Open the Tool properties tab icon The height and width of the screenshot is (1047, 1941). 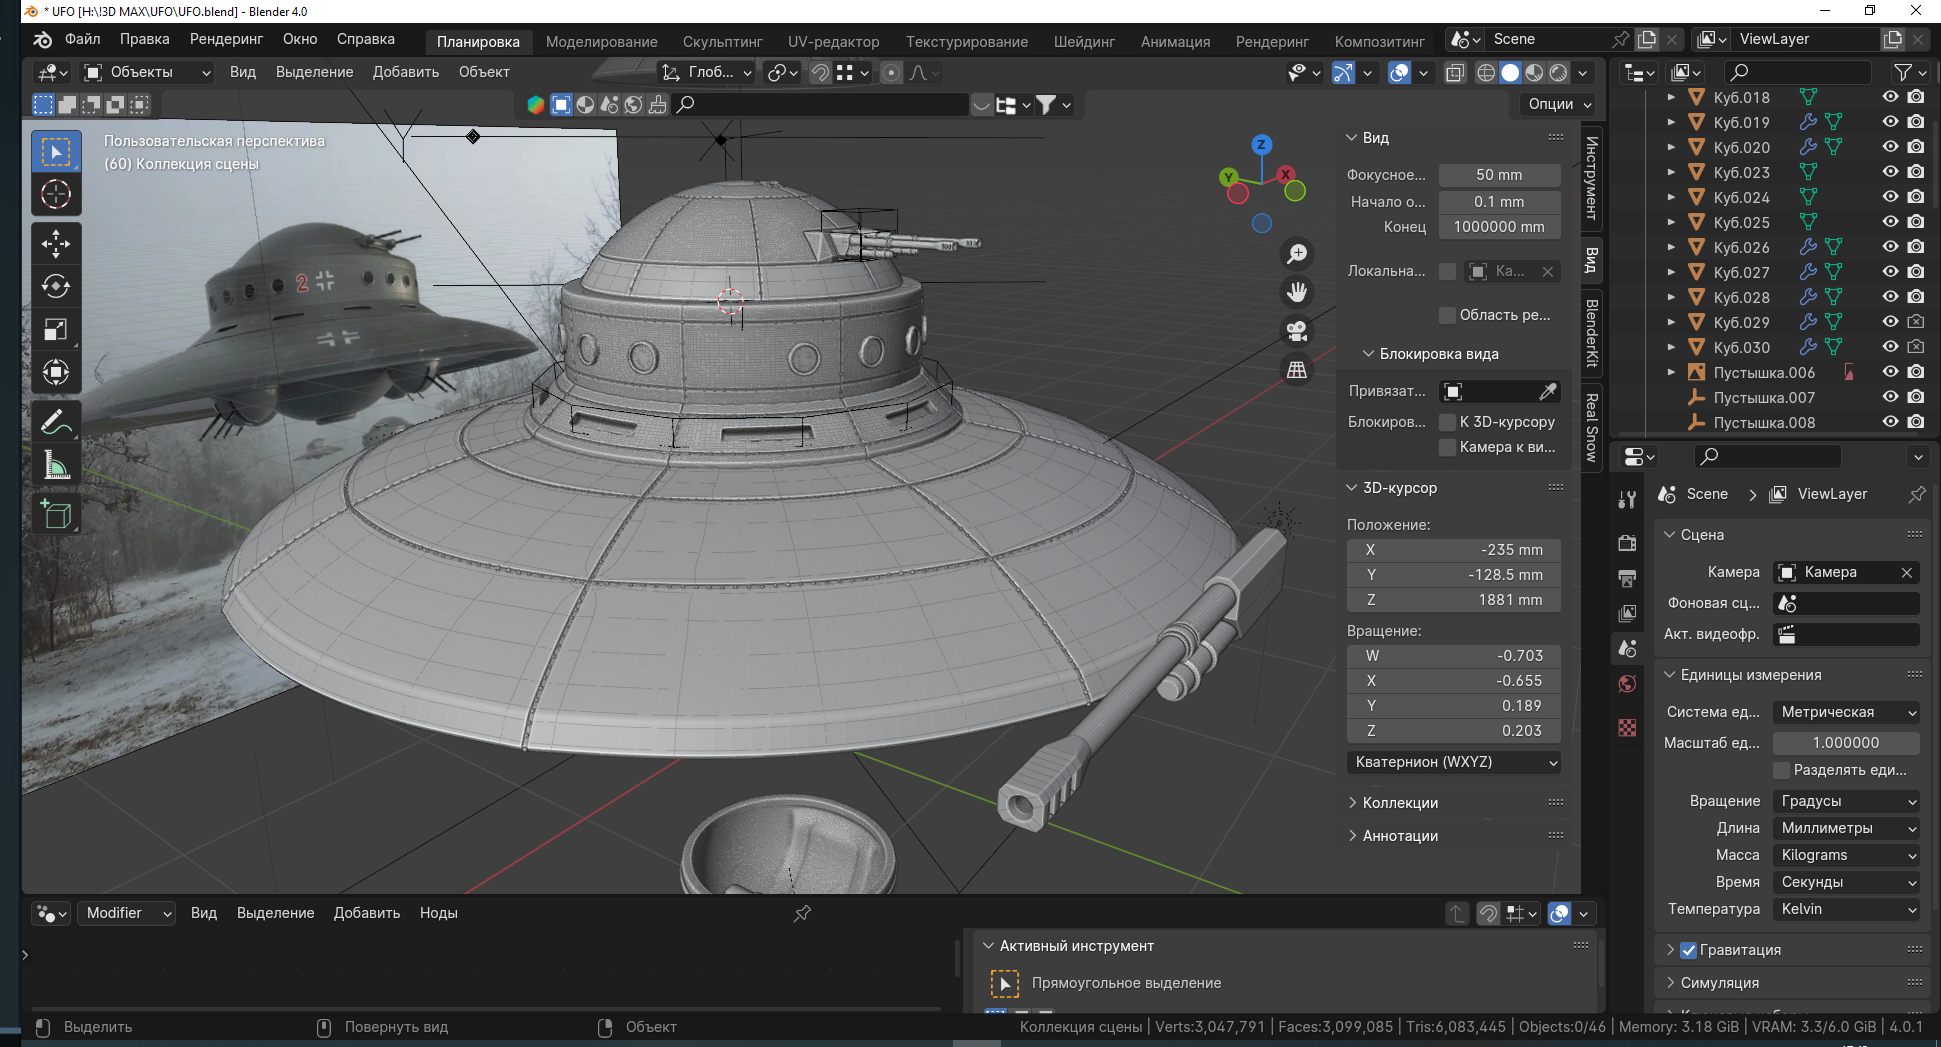point(1627,500)
